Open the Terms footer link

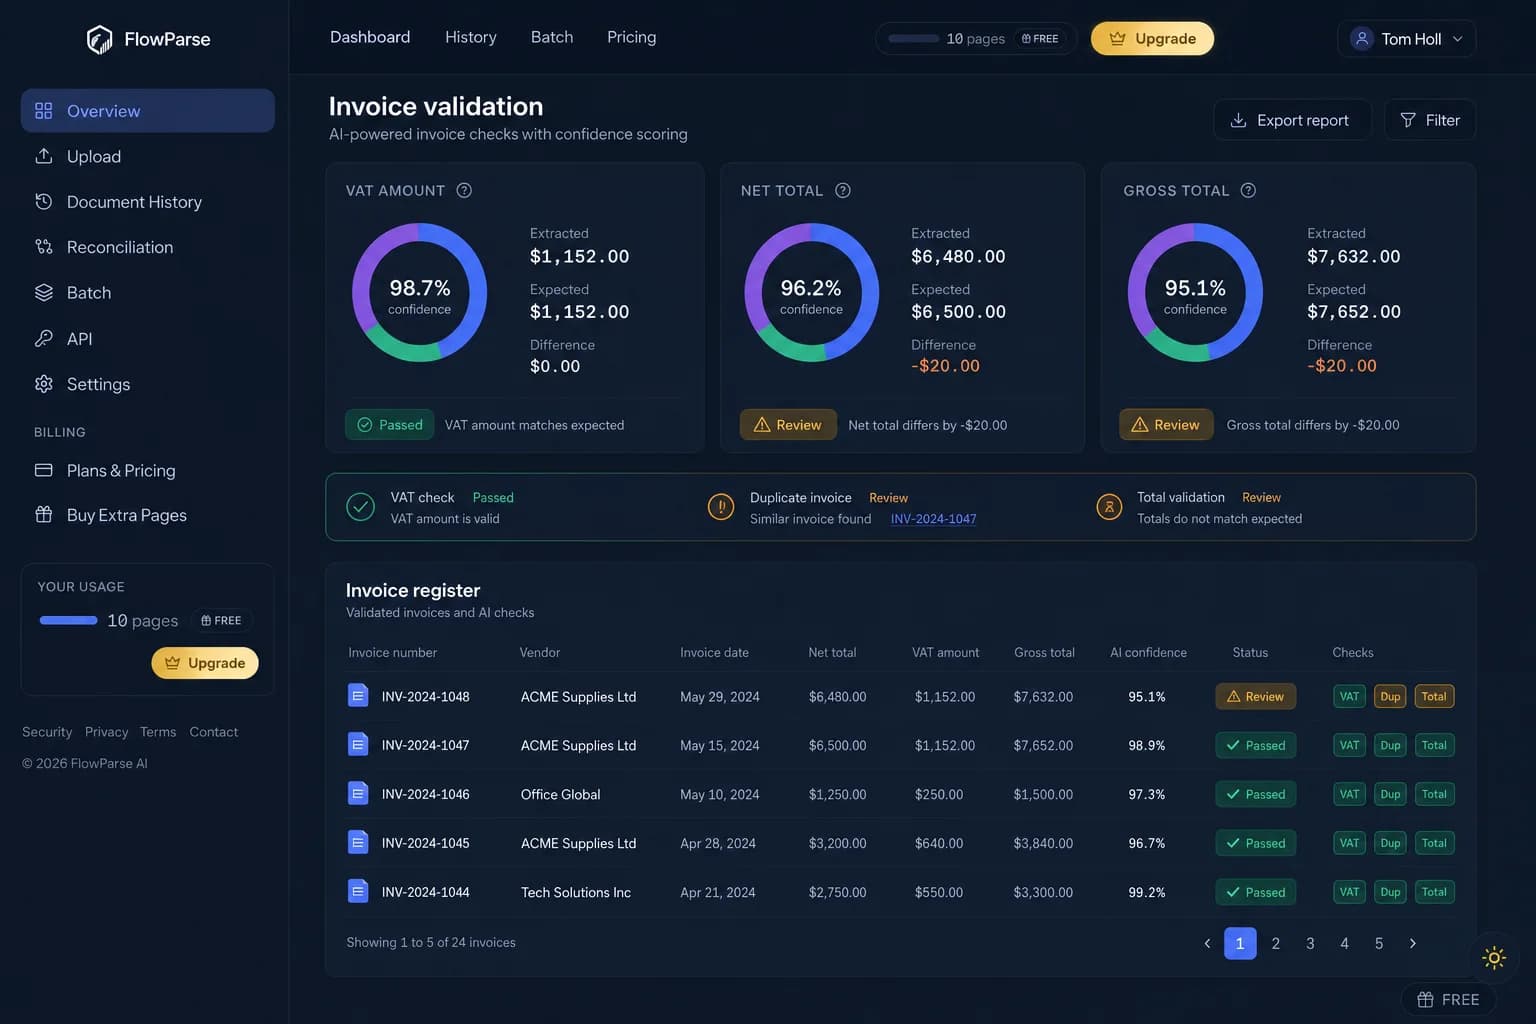click(158, 732)
